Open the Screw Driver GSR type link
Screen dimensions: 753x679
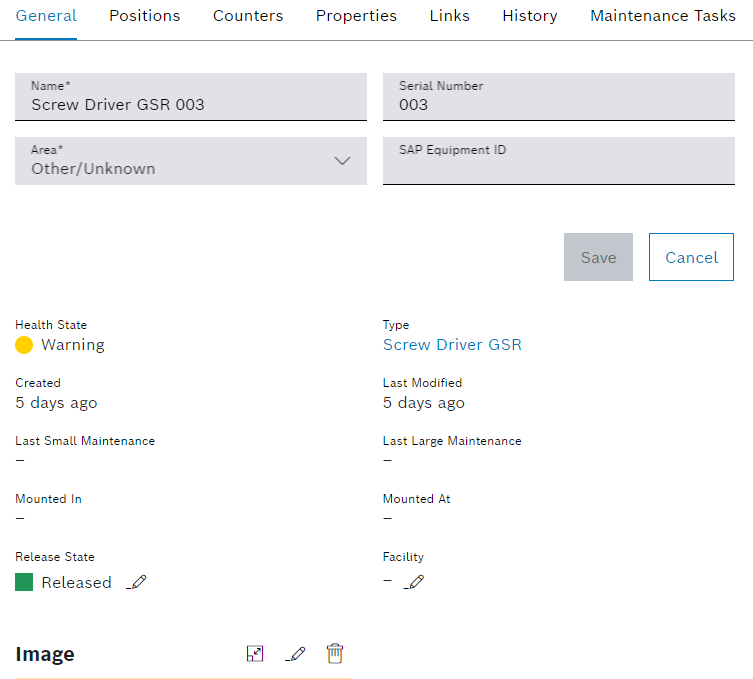click(452, 344)
